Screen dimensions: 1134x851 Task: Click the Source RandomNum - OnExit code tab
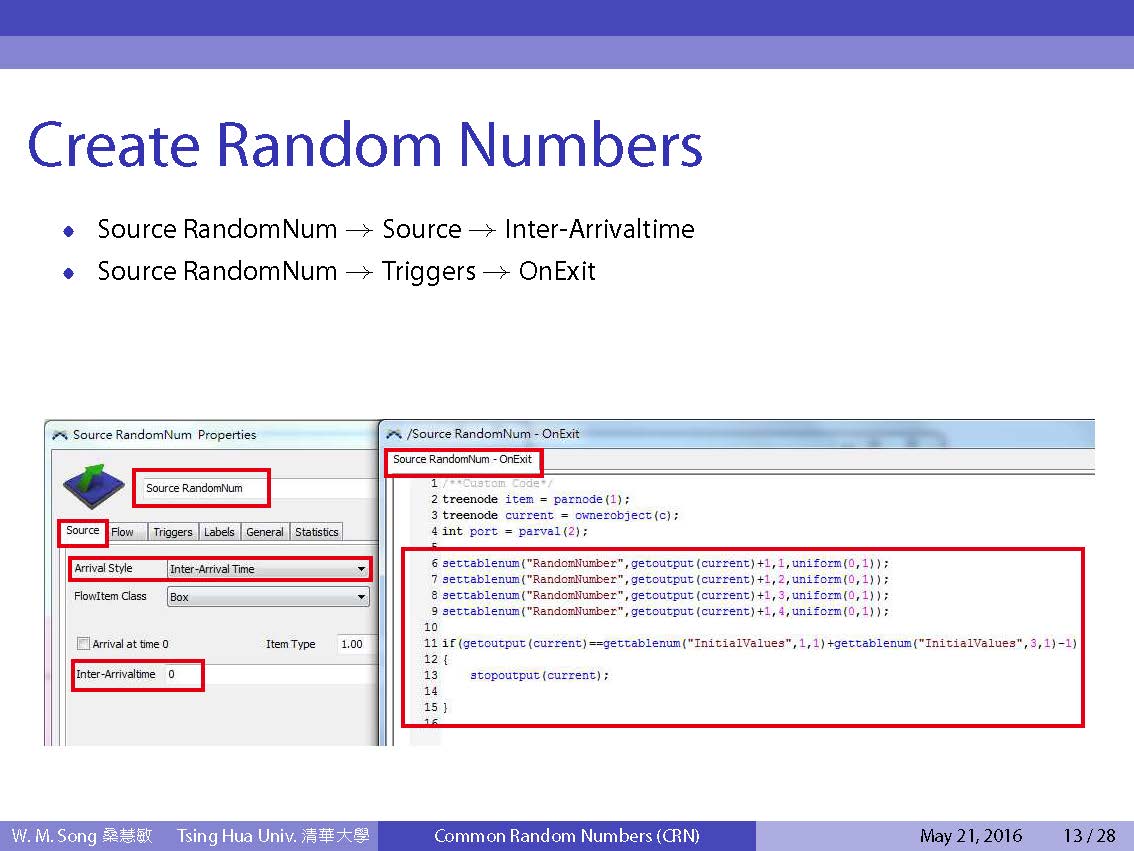pyautogui.click(x=463, y=460)
